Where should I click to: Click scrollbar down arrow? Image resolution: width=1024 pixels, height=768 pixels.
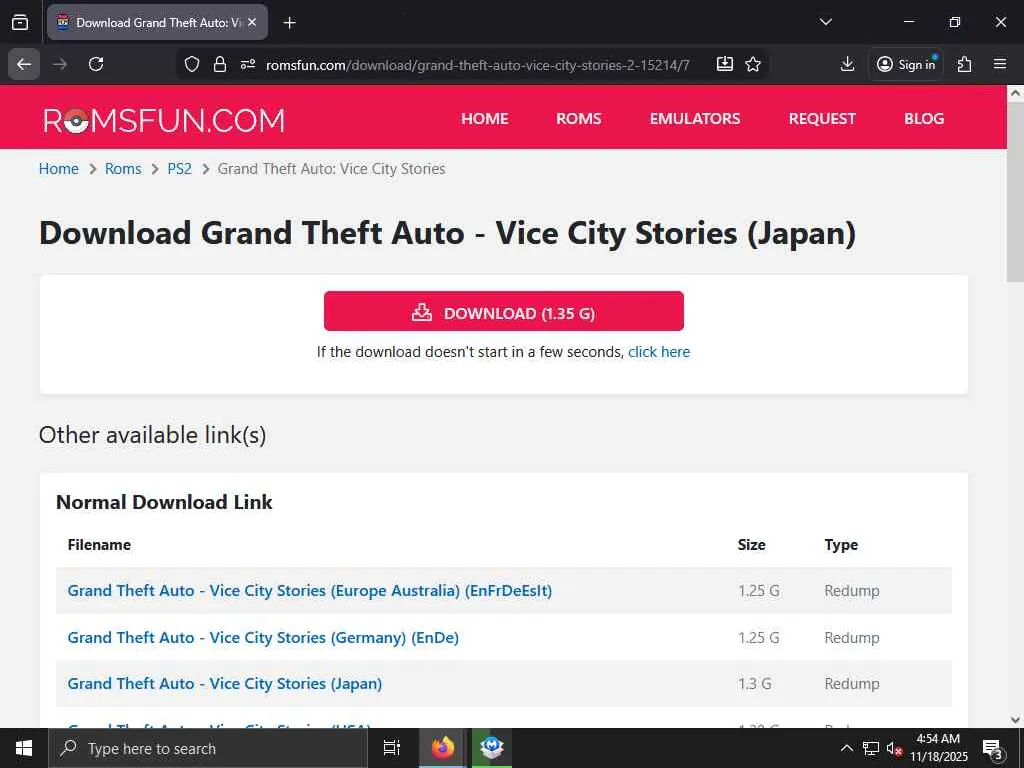pyautogui.click(x=1015, y=720)
